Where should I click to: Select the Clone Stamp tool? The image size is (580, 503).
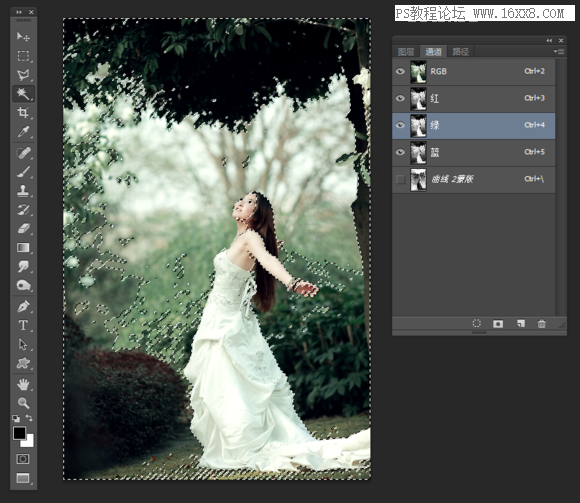[23, 190]
